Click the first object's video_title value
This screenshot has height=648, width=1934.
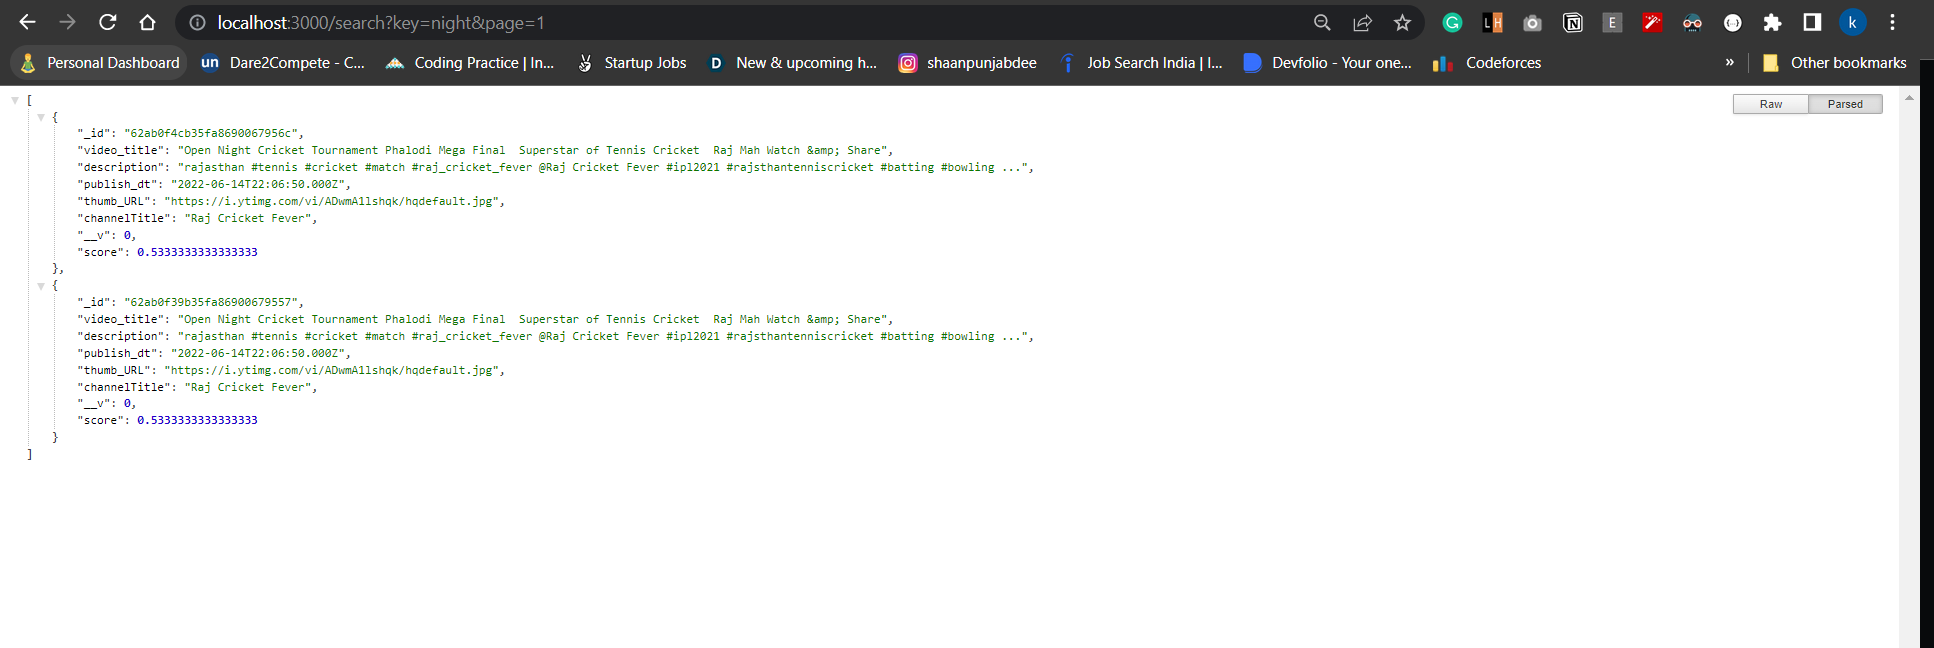click(x=532, y=150)
